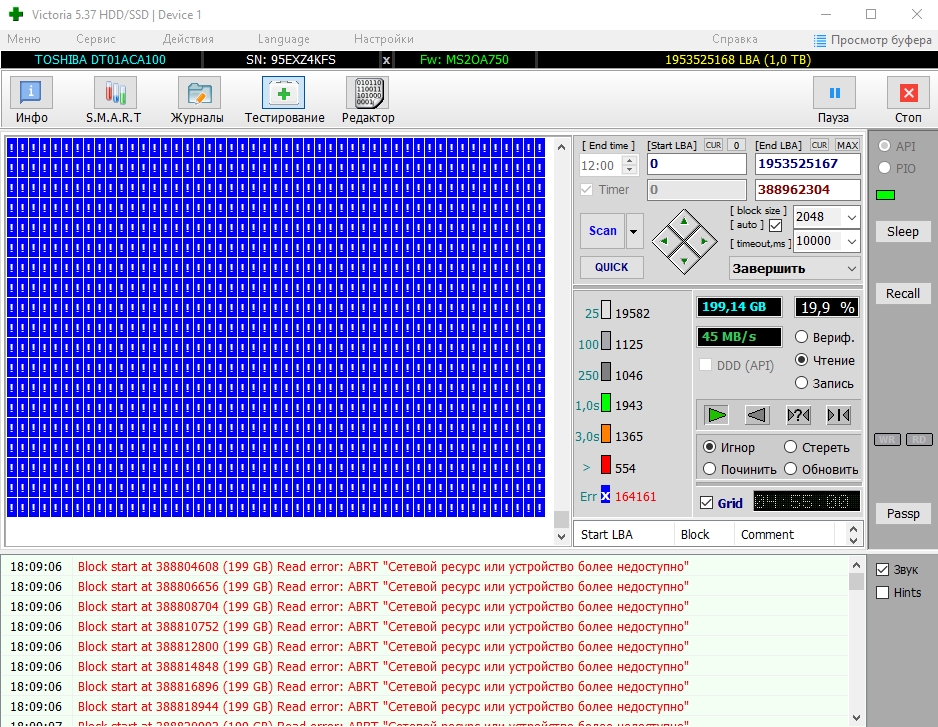Viewport: 938px width, 727px height.
Task: Click the Victoria green cross app icon
Action: click(x=16, y=14)
